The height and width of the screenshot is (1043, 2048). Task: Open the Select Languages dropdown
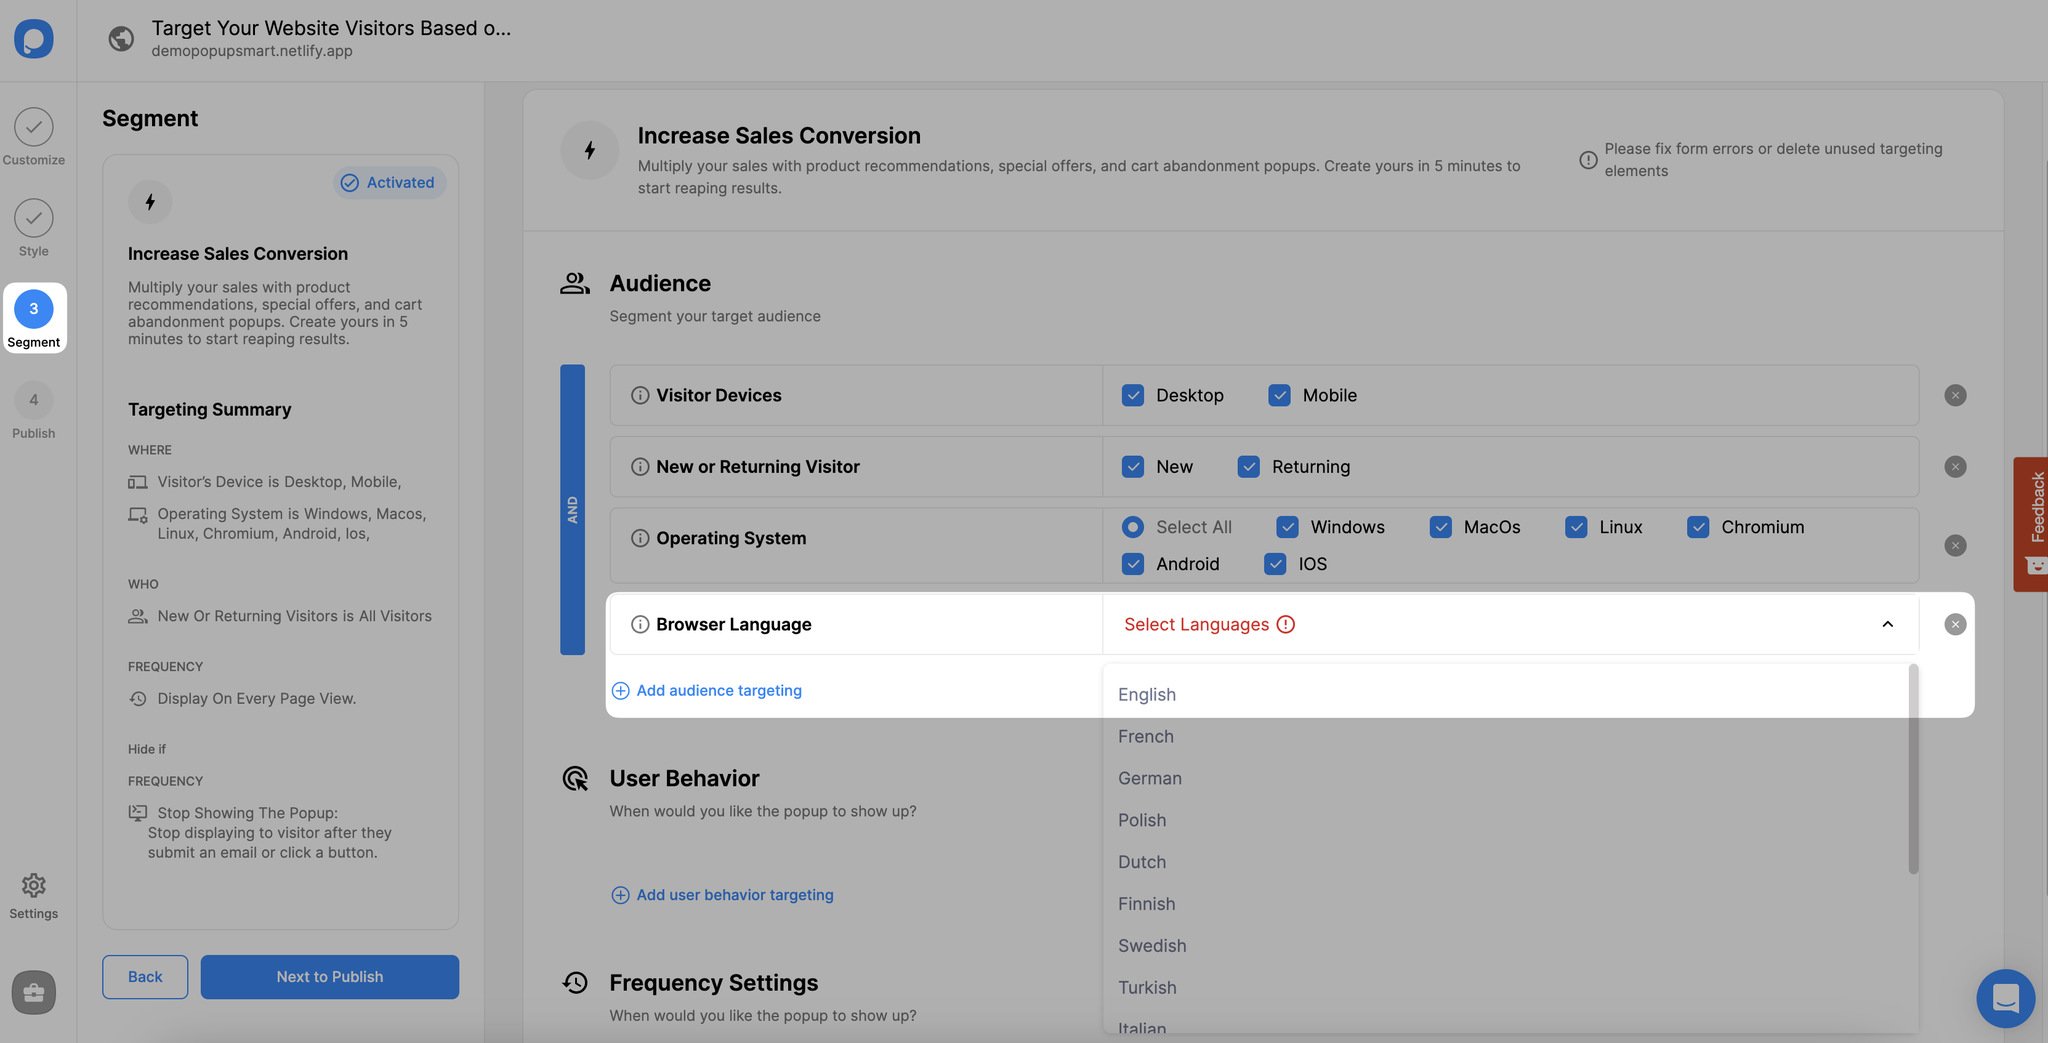pyautogui.click(x=1195, y=624)
